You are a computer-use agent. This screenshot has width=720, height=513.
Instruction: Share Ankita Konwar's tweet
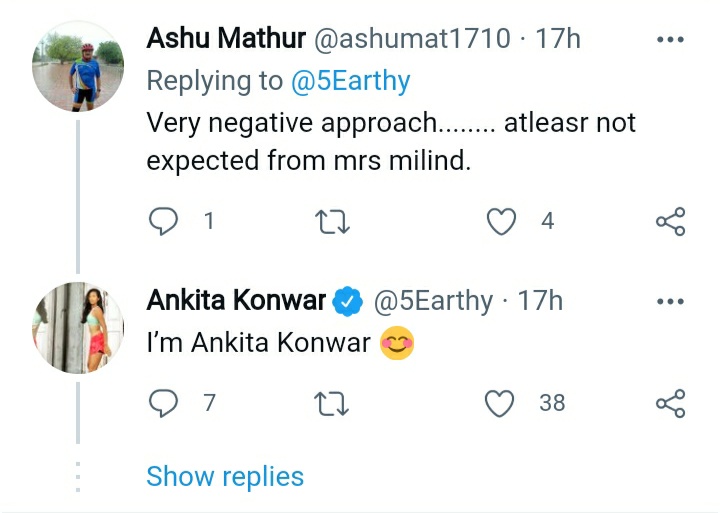(669, 403)
